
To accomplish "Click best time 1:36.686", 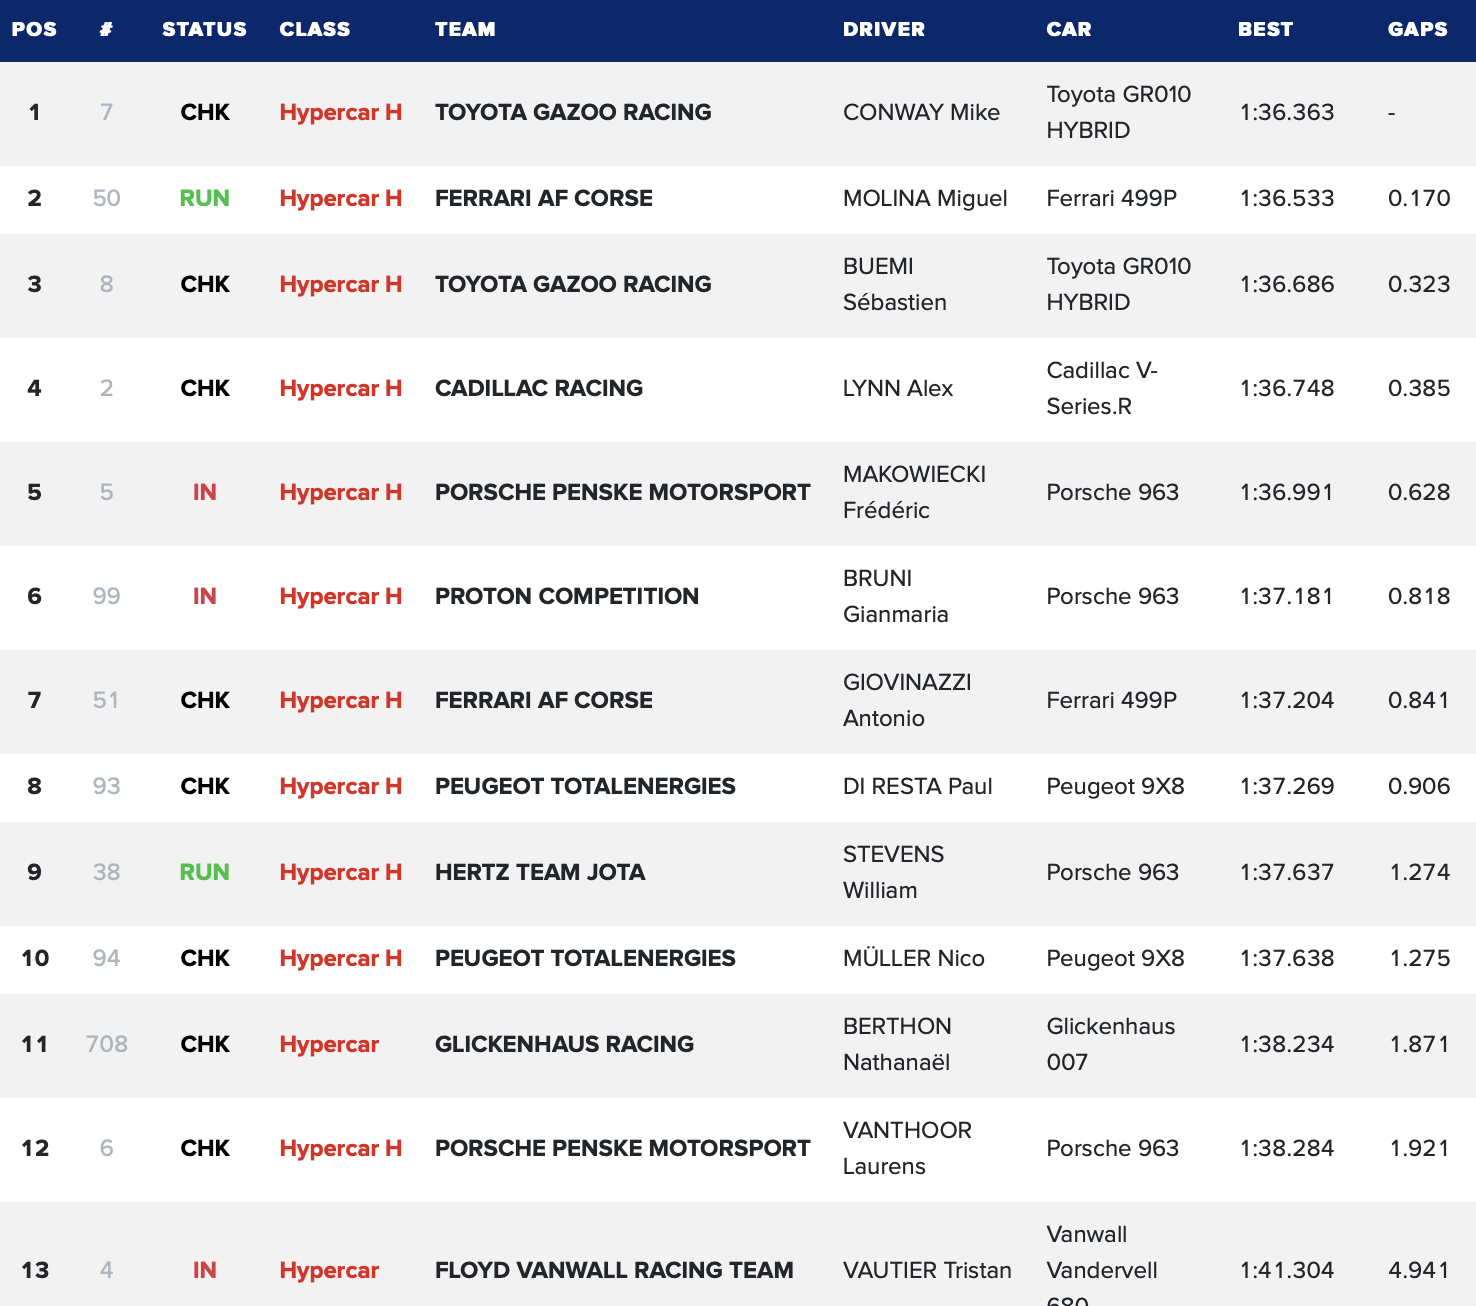I will pyautogui.click(x=1287, y=284).
